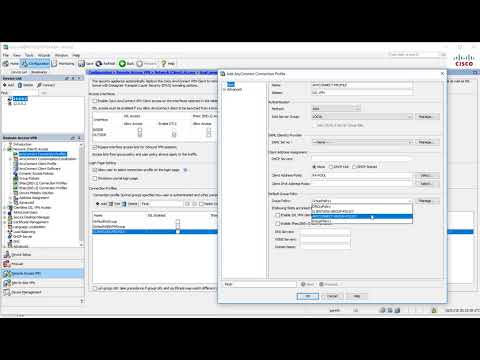The image size is (480, 360).
Task: Select Load Balancing tree item
Action: click(x=24, y=232)
